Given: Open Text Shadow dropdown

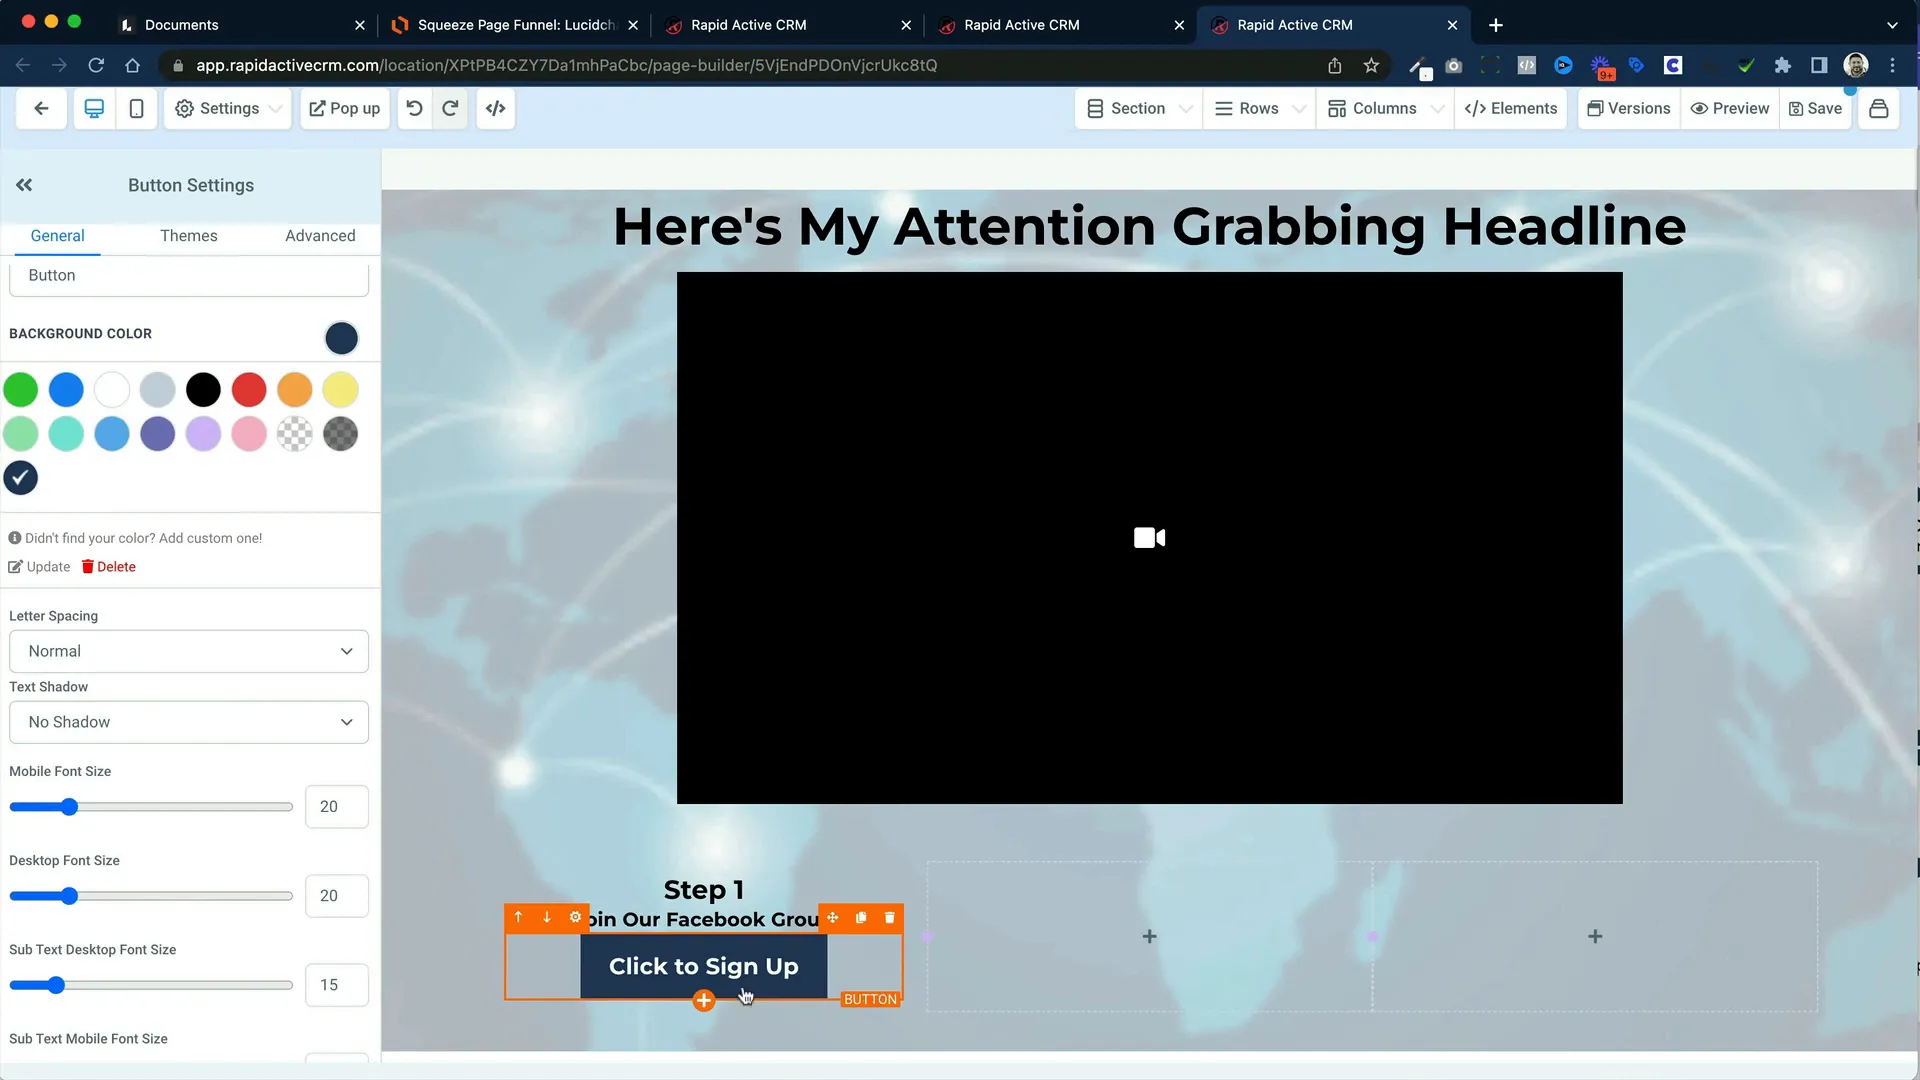Looking at the screenshot, I should click(x=189, y=722).
